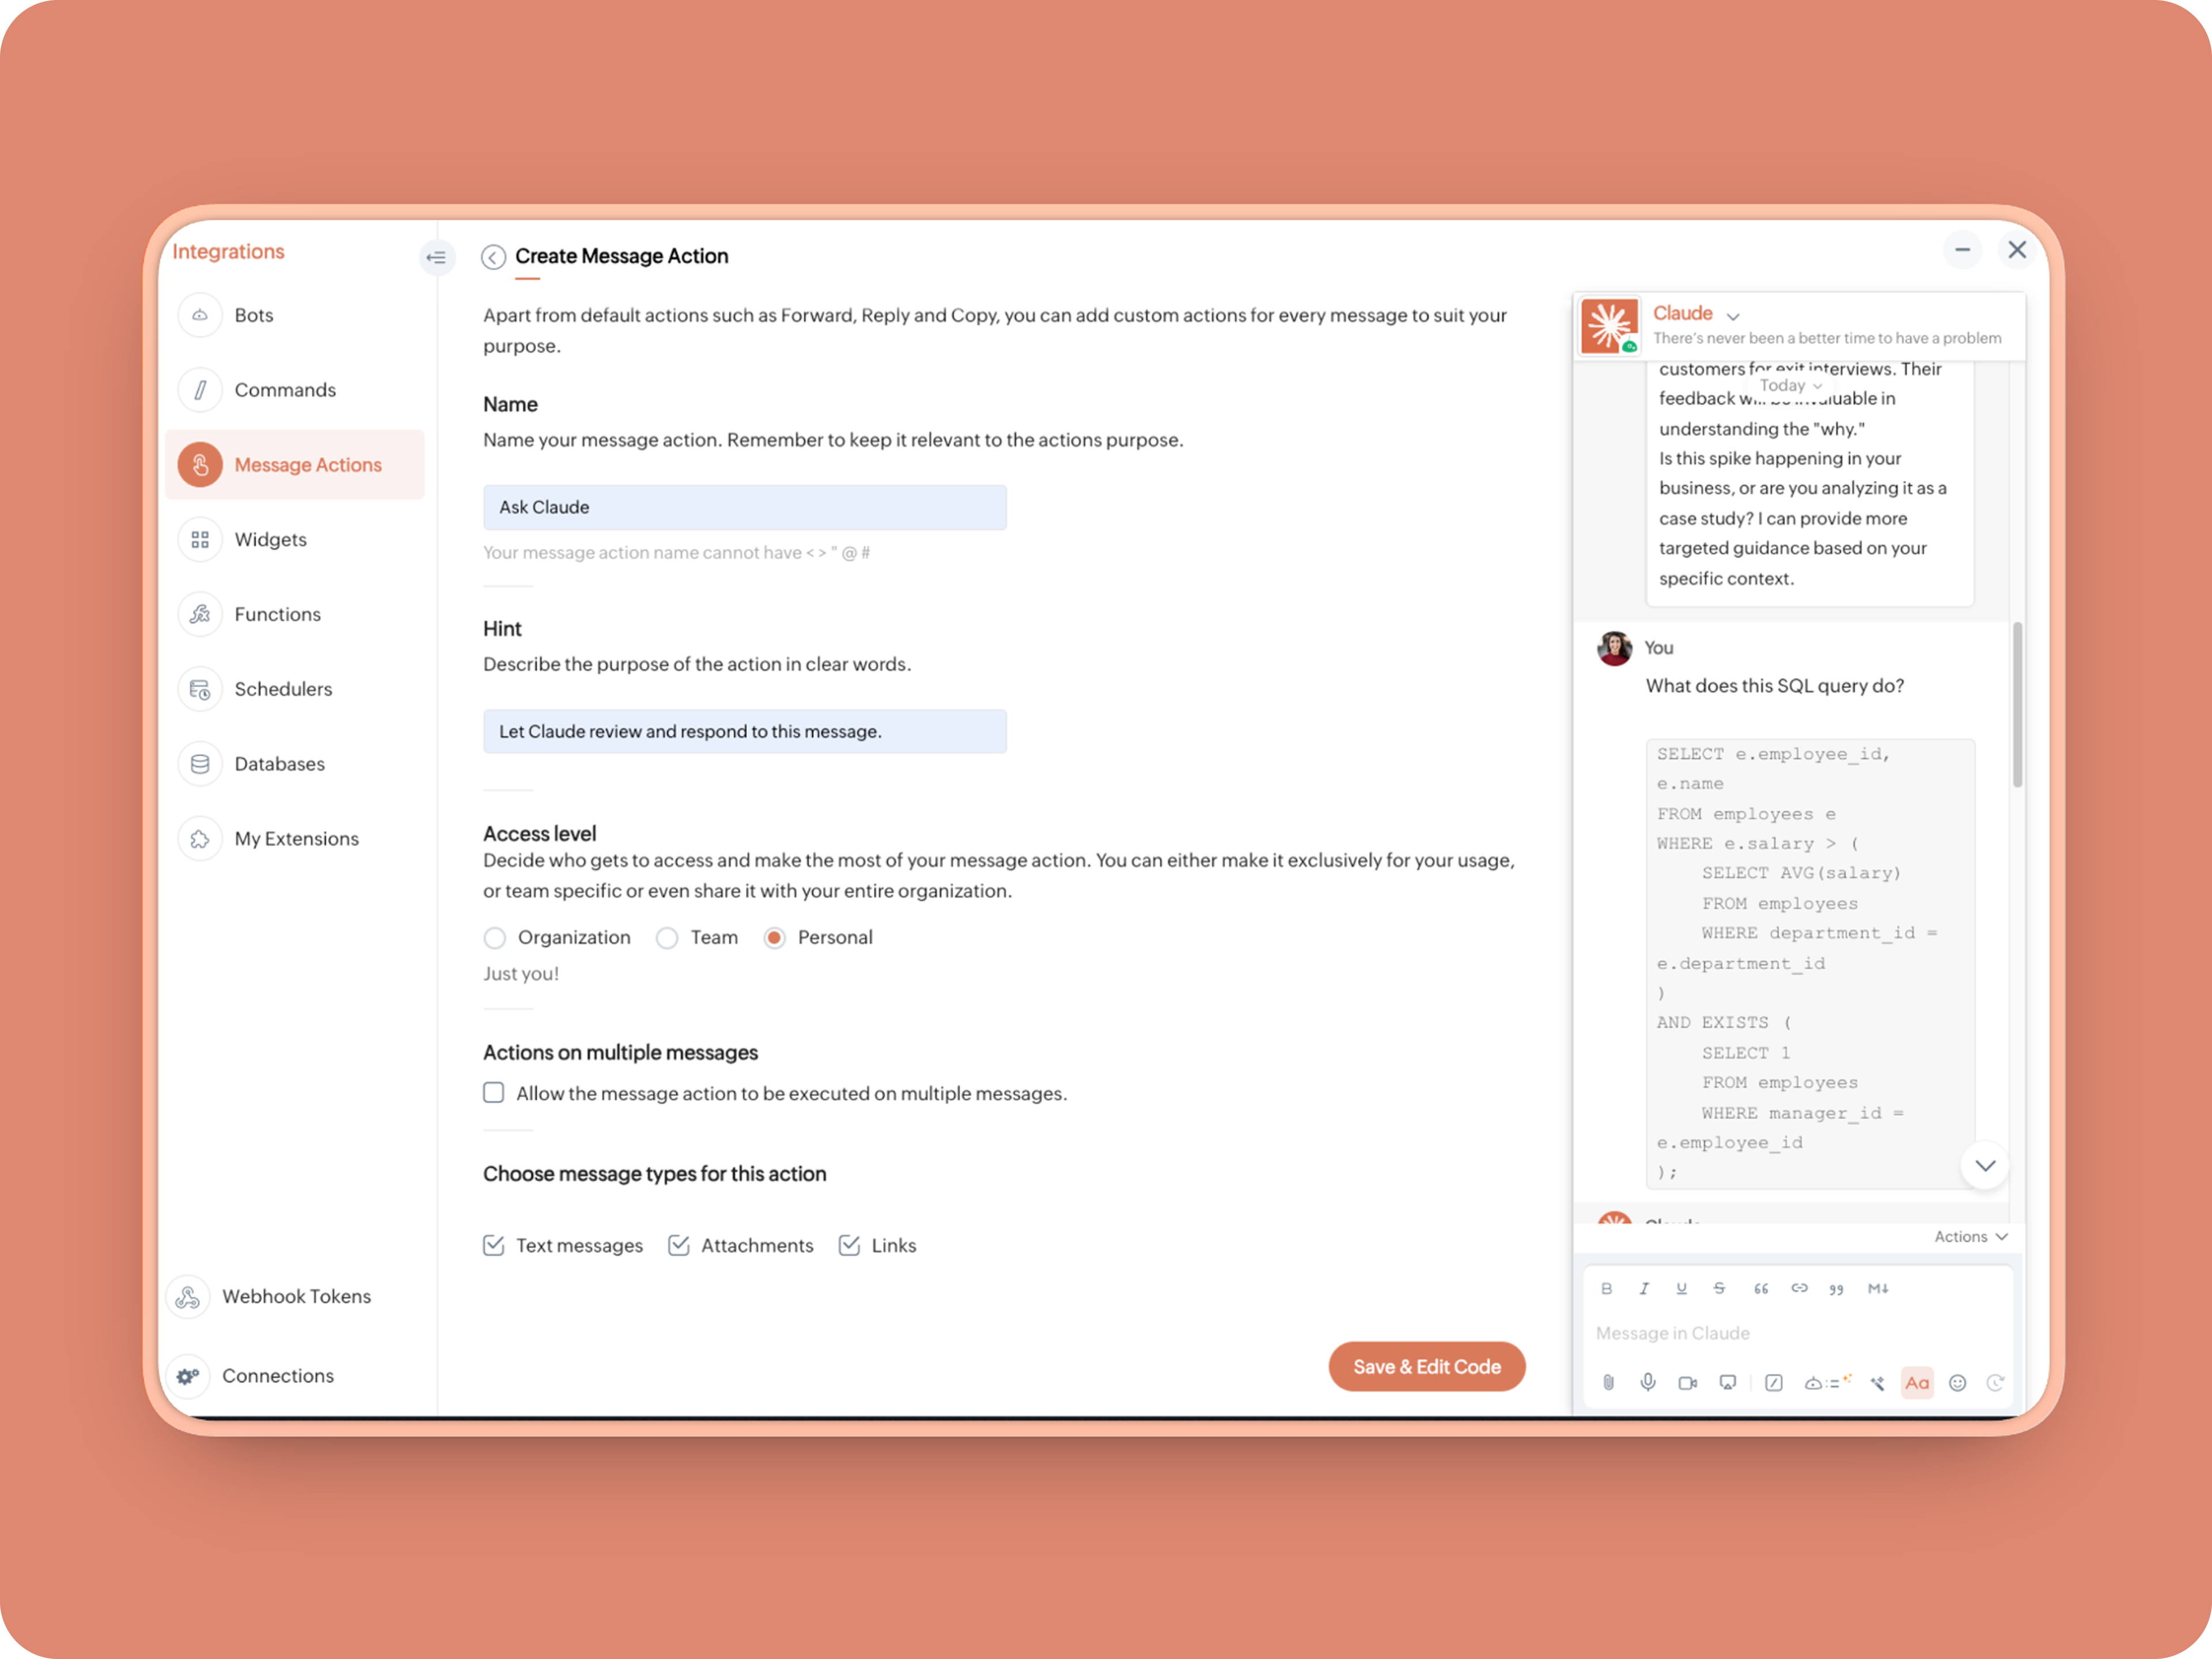Click Save & Edit Code button
This screenshot has height=1659, width=2212.
[x=1426, y=1366]
